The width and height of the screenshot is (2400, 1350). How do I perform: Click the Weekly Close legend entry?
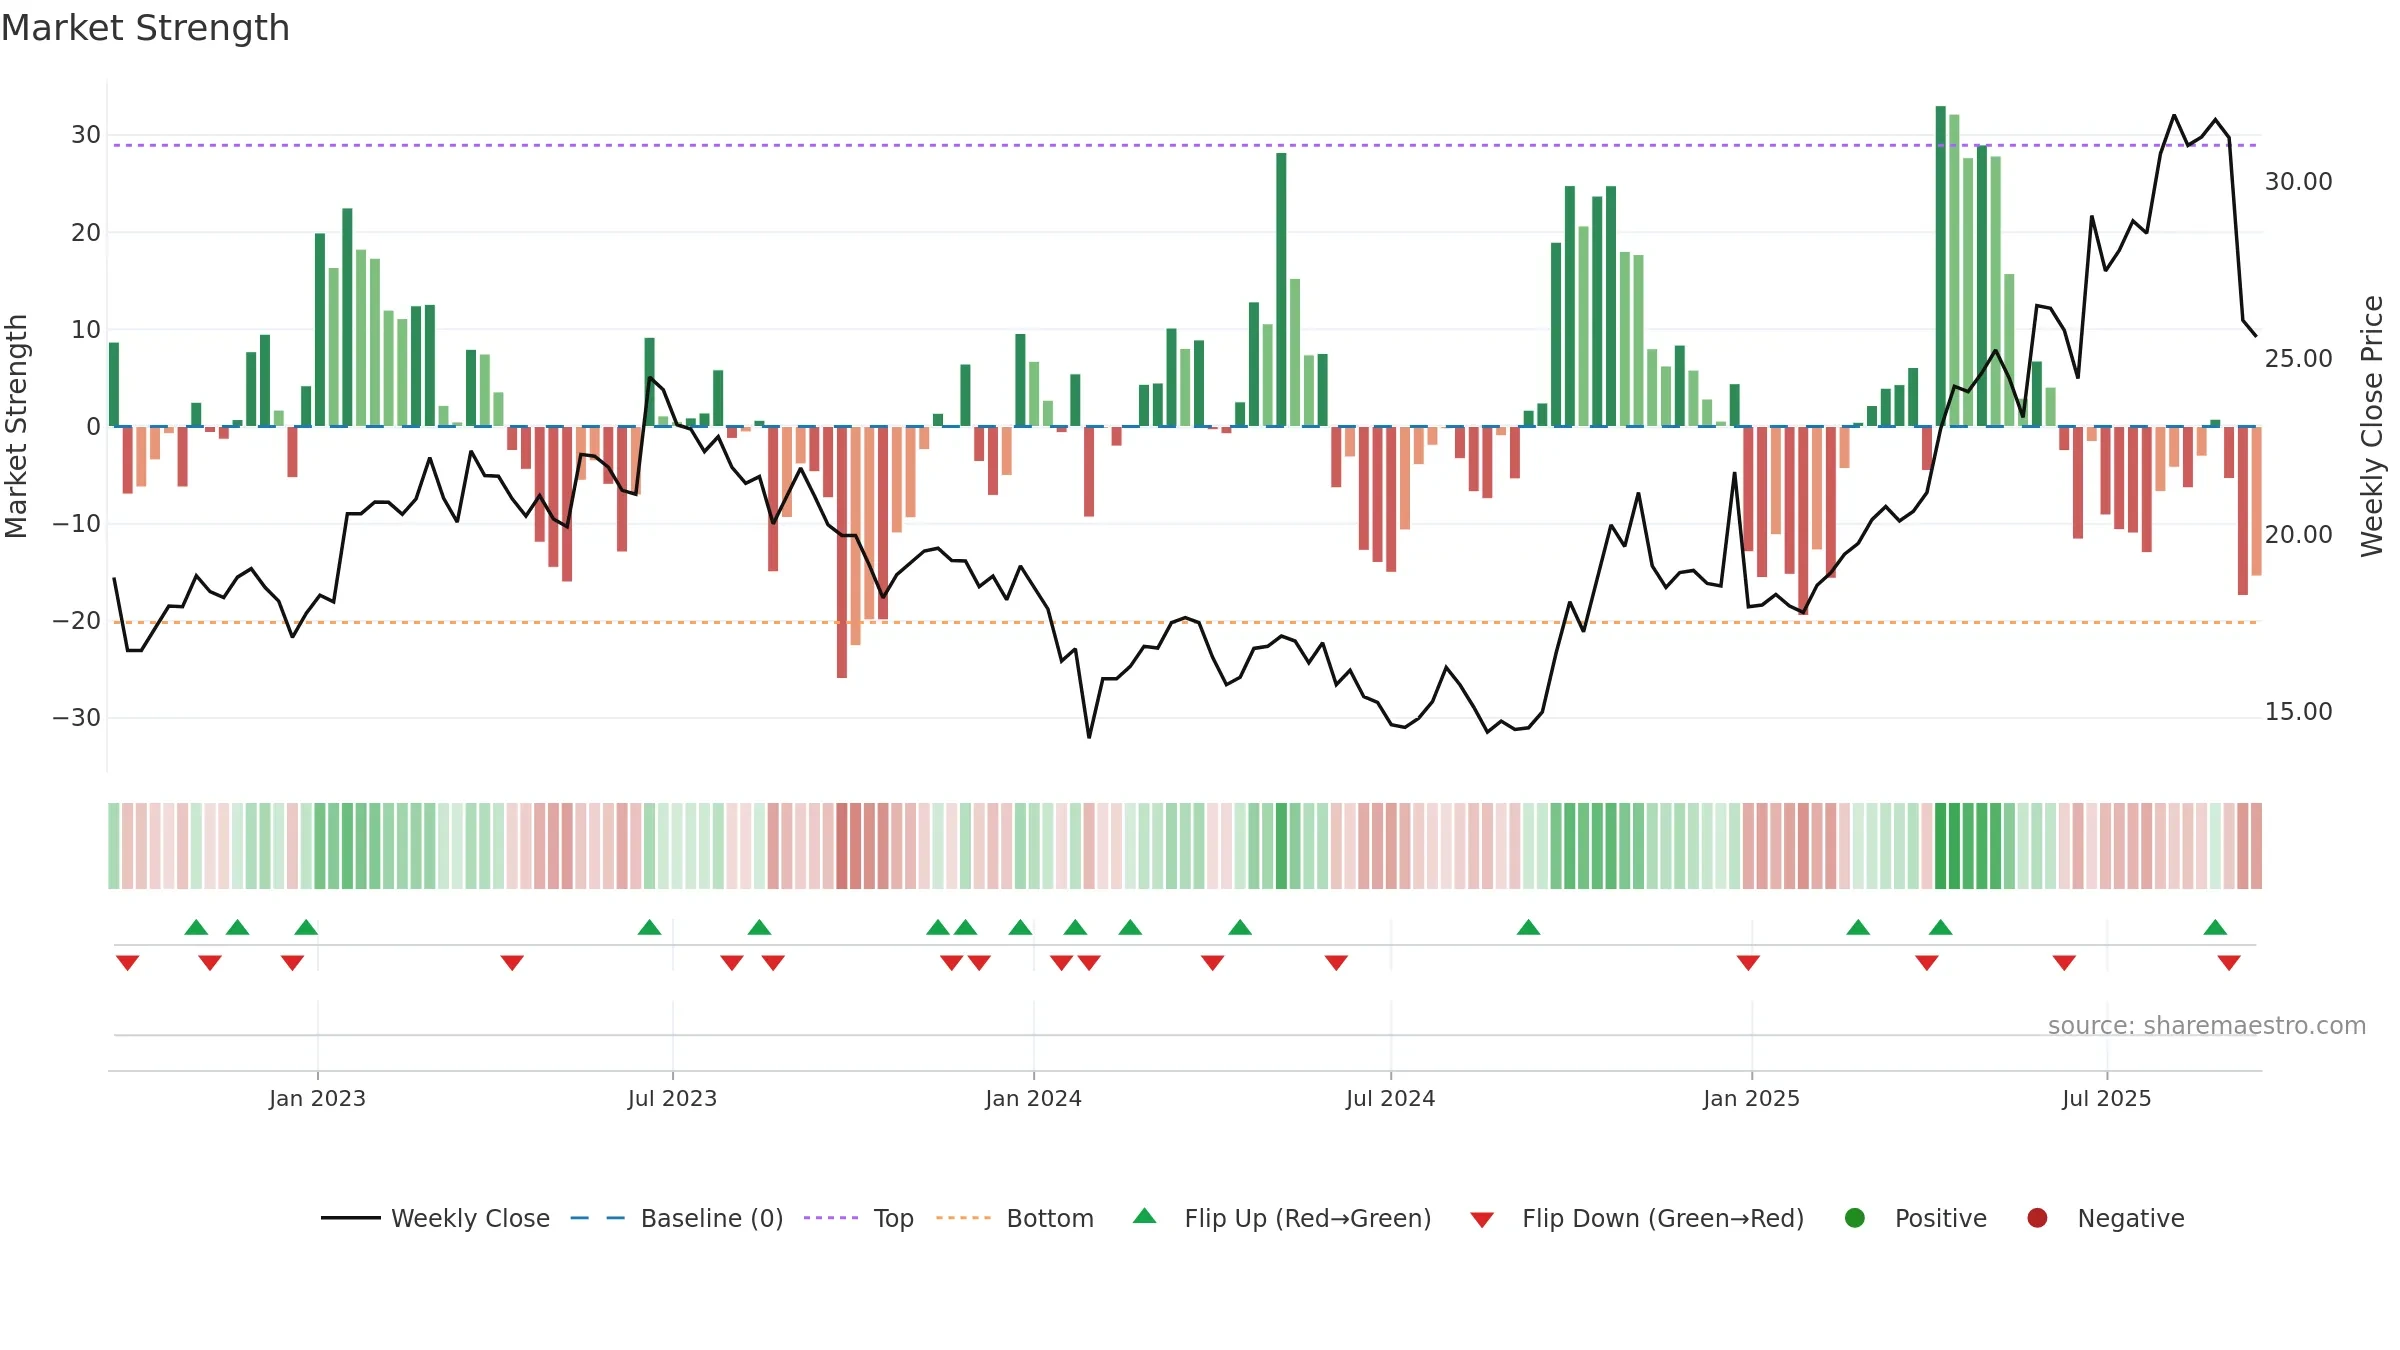(x=435, y=1218)
